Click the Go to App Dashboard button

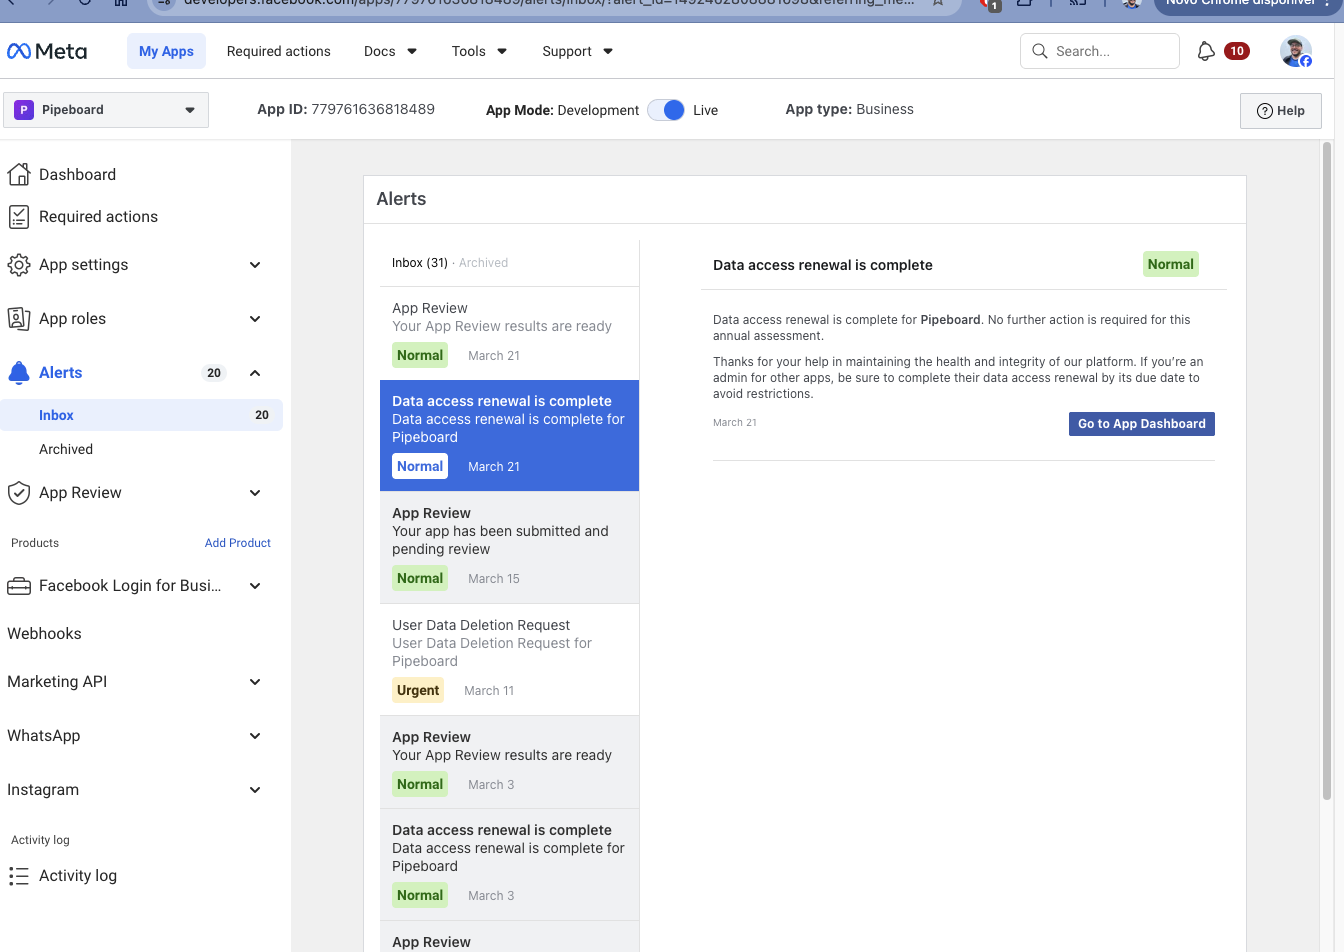coord(1141,424)
